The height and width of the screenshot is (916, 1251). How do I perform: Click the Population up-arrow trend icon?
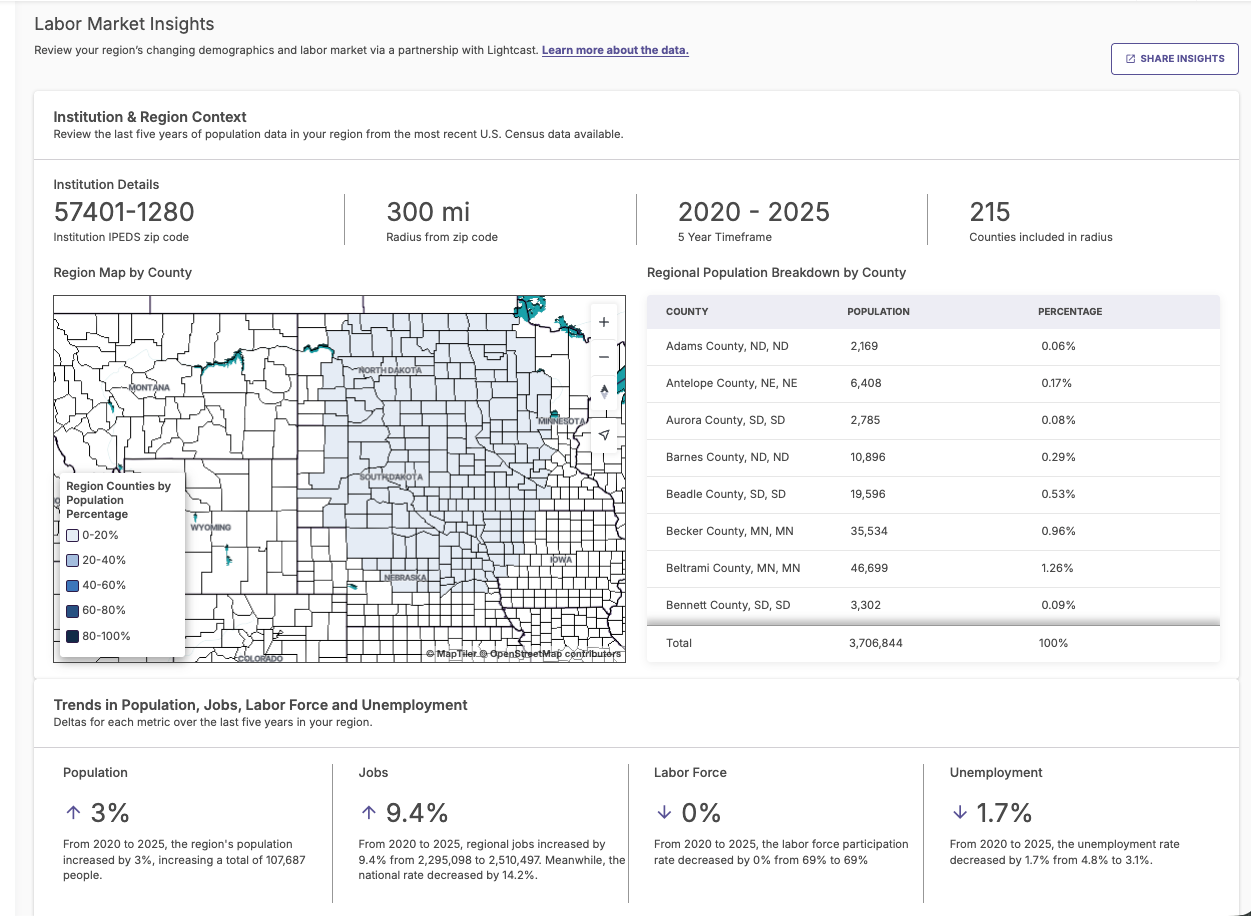pyautogui.click(x=72, y=812)
